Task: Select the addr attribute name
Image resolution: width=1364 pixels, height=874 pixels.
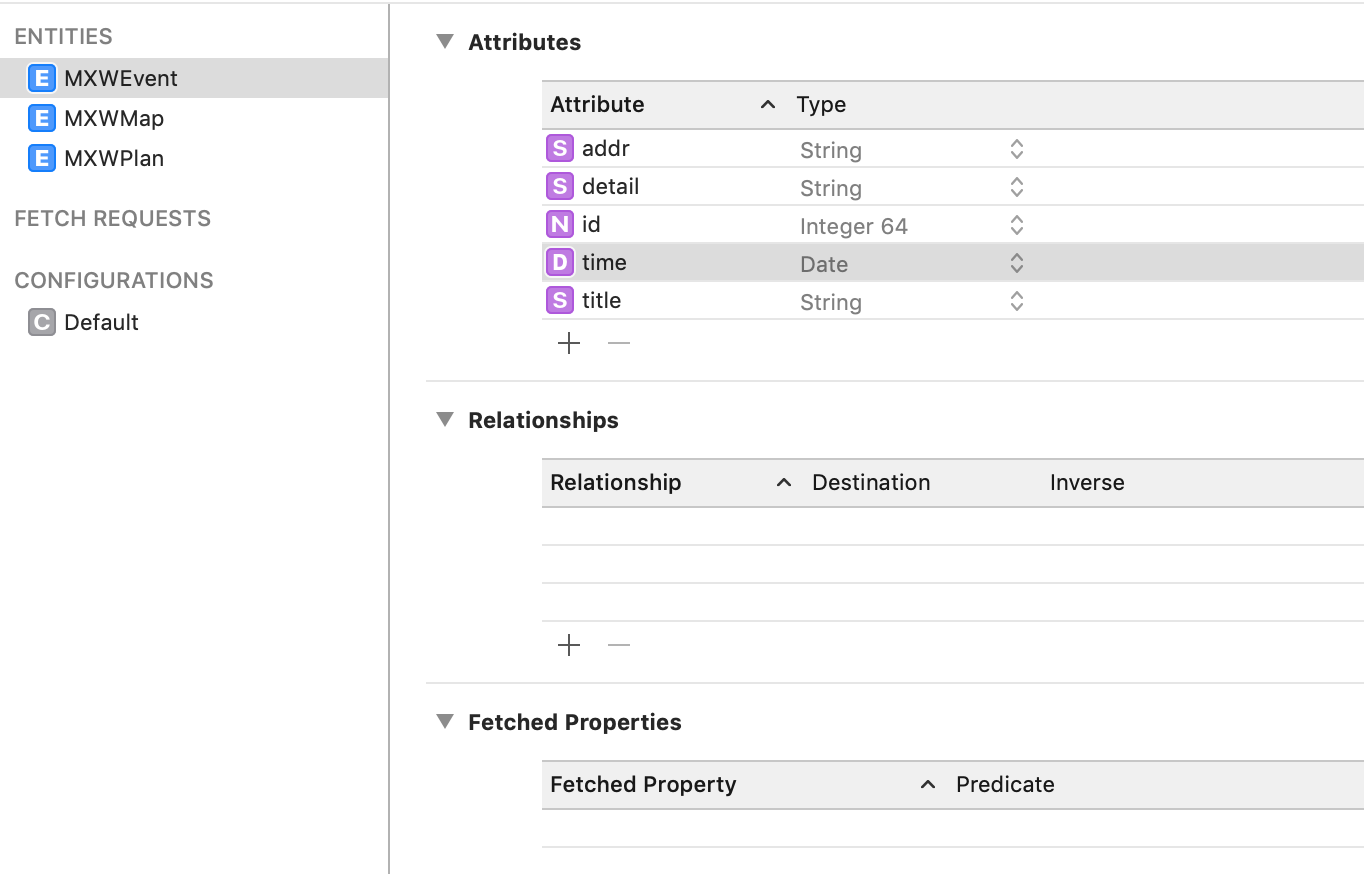Action: pos(606,148)
